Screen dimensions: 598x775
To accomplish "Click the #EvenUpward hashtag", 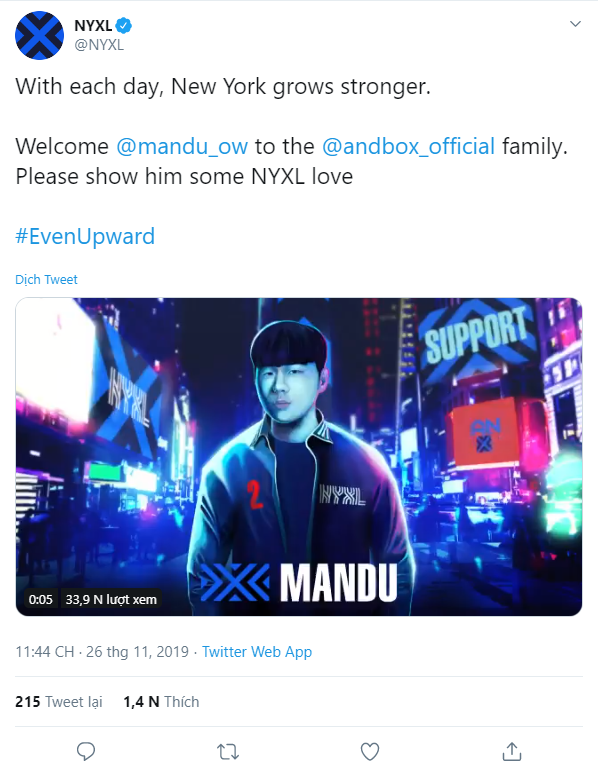I will click(x=85, y=236).
